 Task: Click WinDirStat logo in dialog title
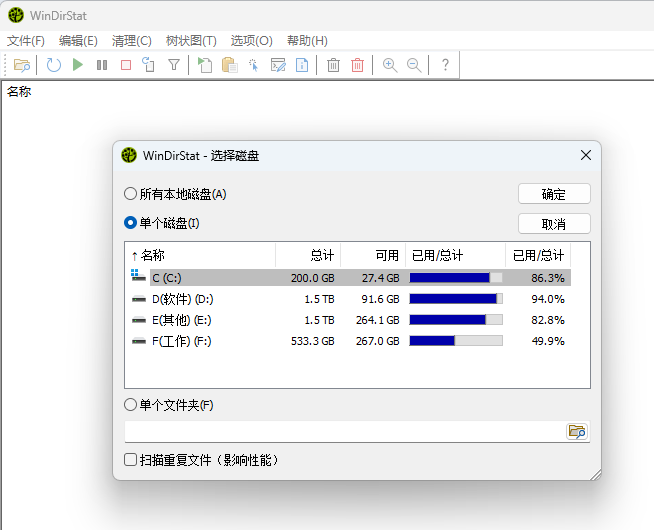(x=129, y=155)
